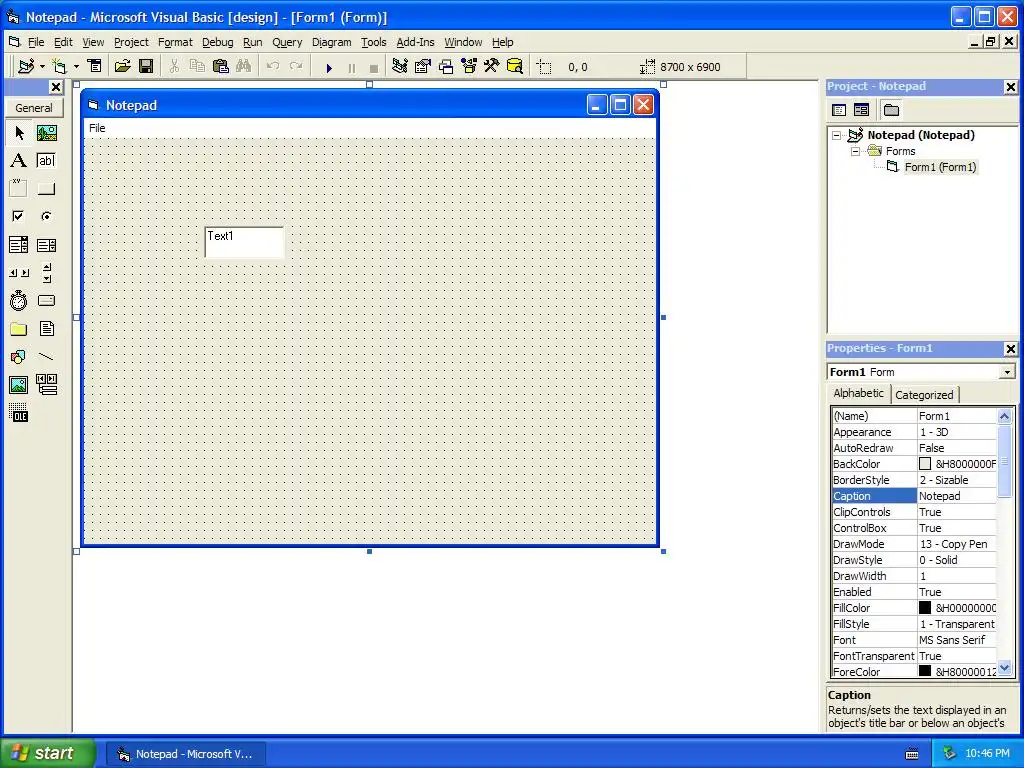
Task: Click the FillColor property color swatch
Action: pyautogui.click(x=925, y=608)
